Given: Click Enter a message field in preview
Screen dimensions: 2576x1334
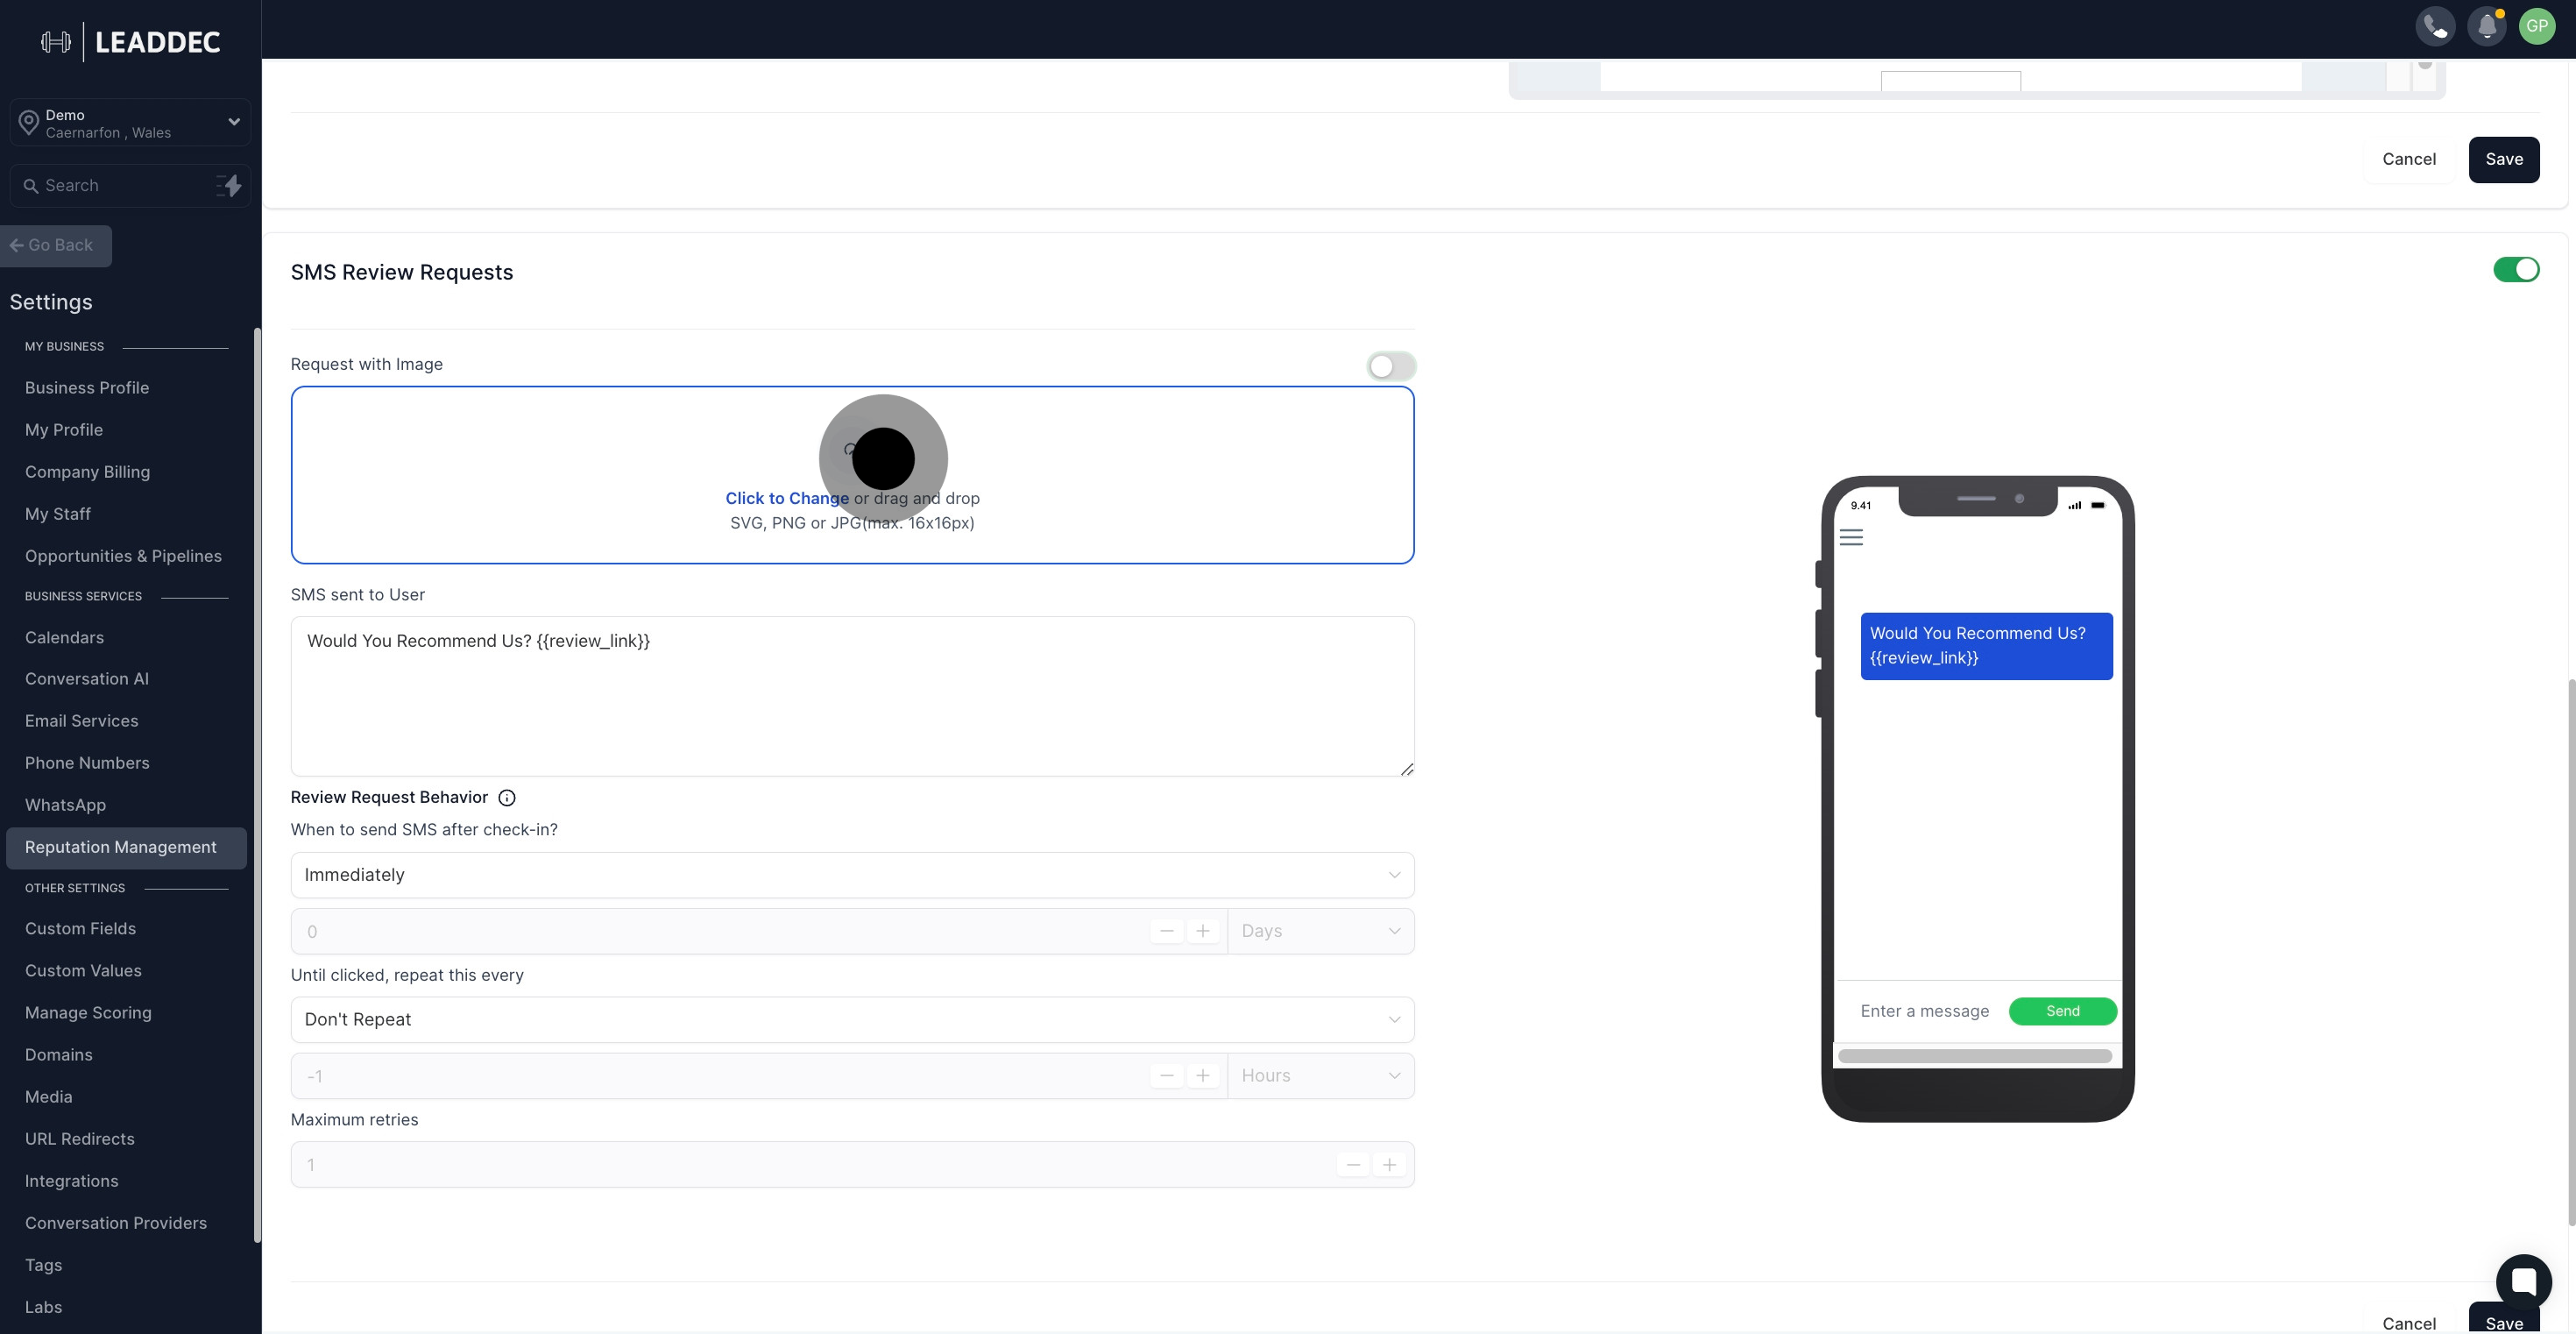Looking at the screenshot, I should click(x=1924, y=1011).
